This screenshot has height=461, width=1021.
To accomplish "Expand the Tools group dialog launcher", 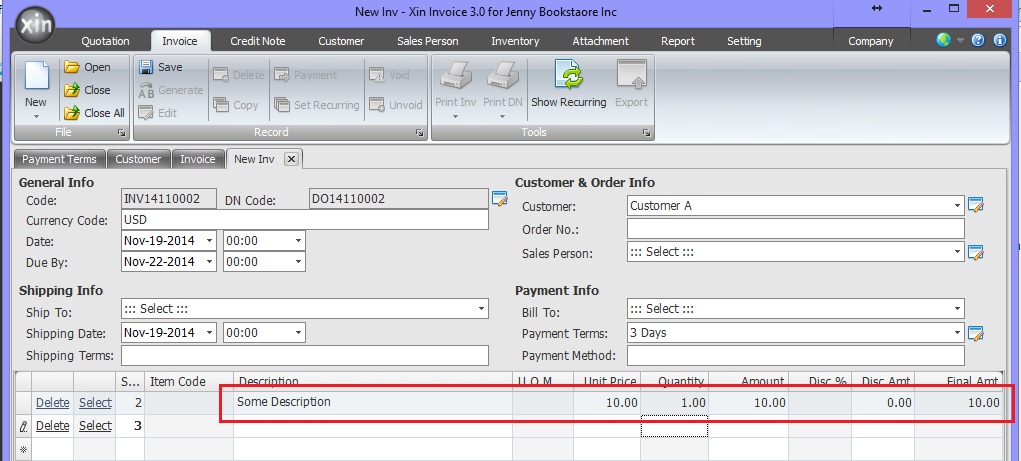I will point(646,132).
